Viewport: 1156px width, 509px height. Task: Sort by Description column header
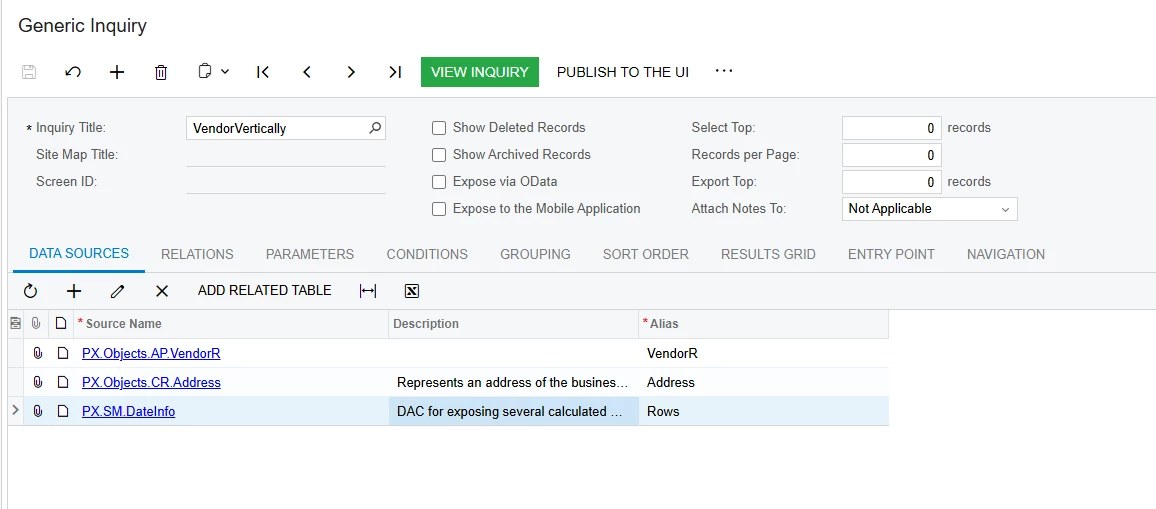[513, 324]
